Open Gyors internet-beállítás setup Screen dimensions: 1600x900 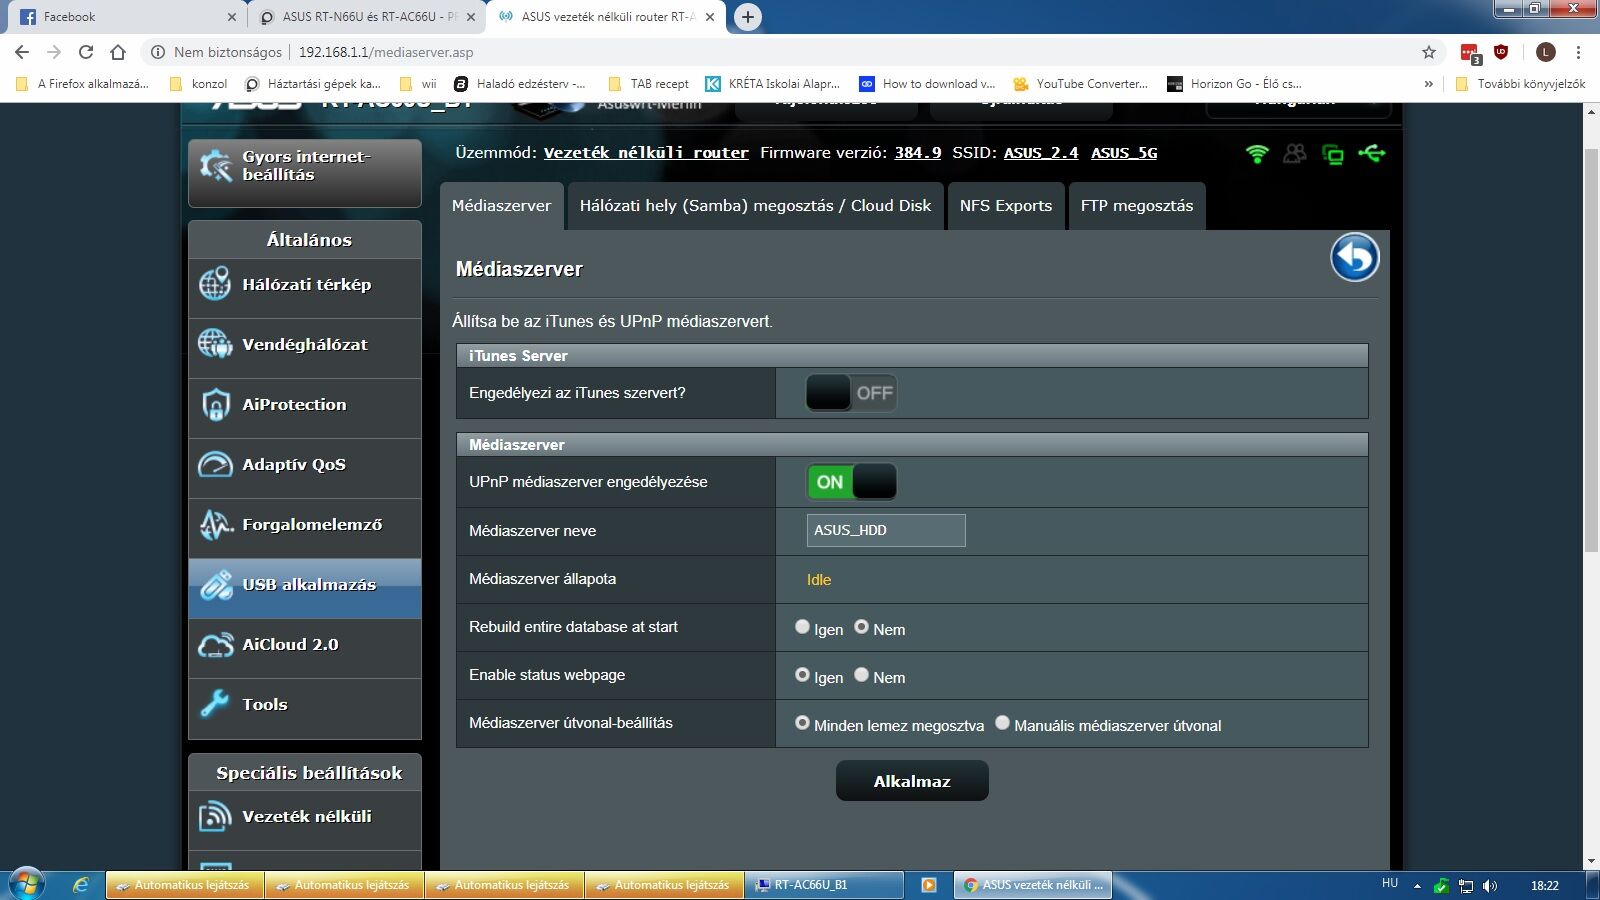305,173
